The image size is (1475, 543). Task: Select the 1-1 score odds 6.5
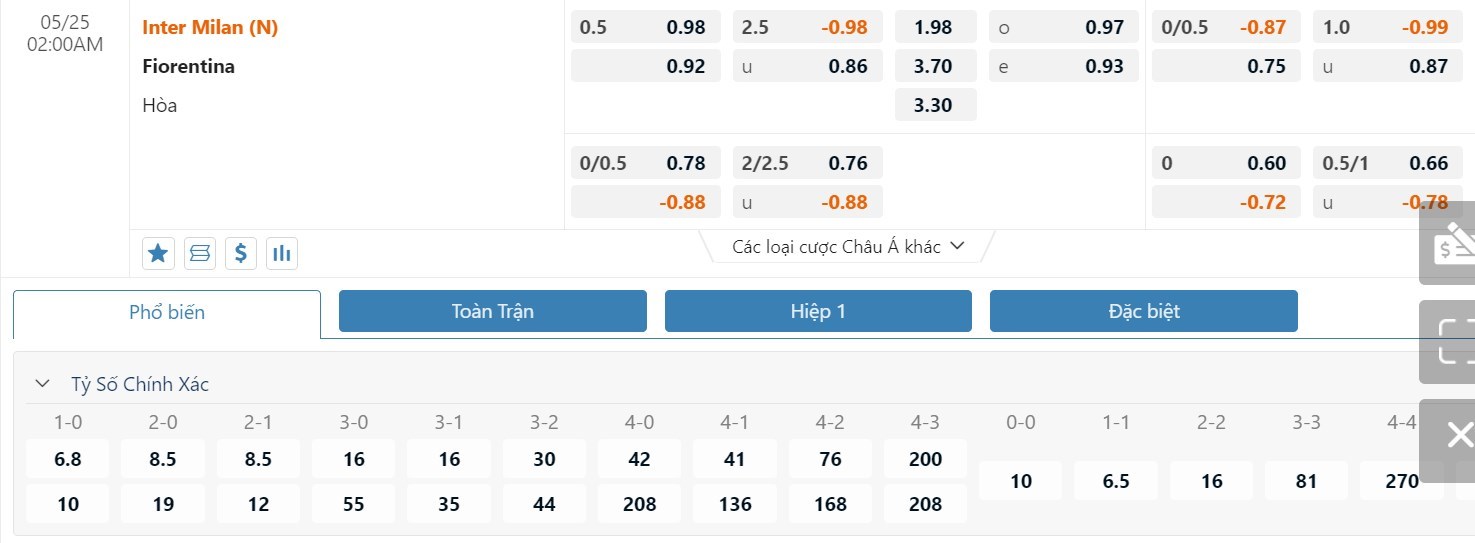[x=1116, y=481]
